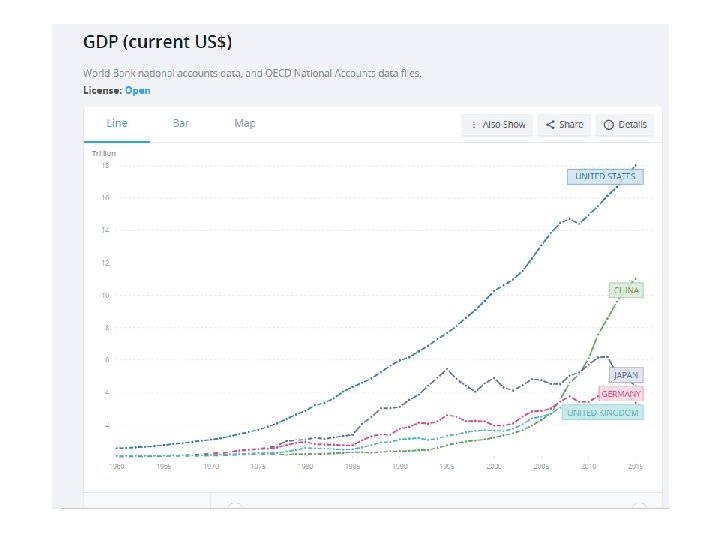The height and width of the screenshot is (540, 720).
Task: Click the three-dots icon beside Also Show
Action: pos(473,125)
